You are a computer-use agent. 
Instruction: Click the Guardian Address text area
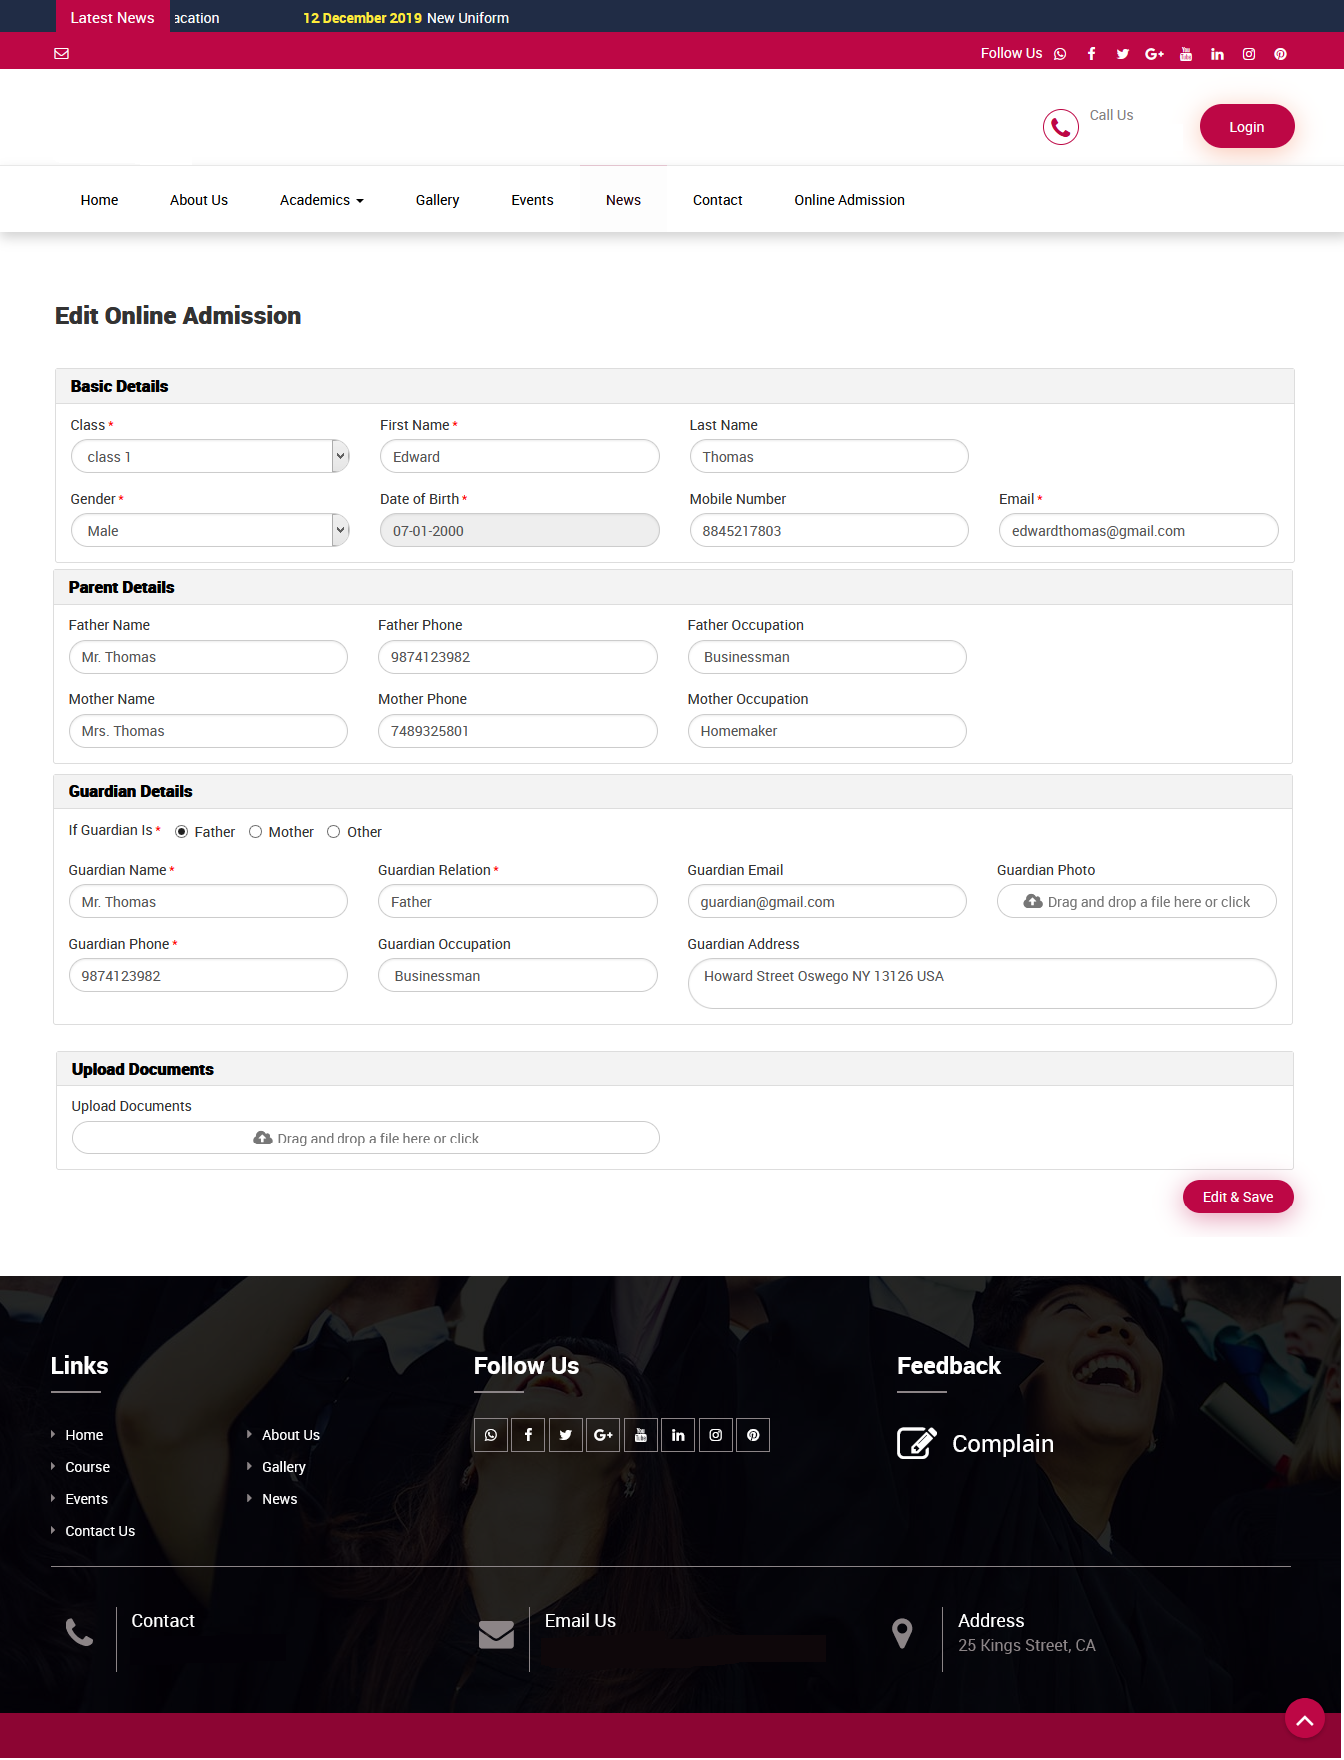click(982, 983)
